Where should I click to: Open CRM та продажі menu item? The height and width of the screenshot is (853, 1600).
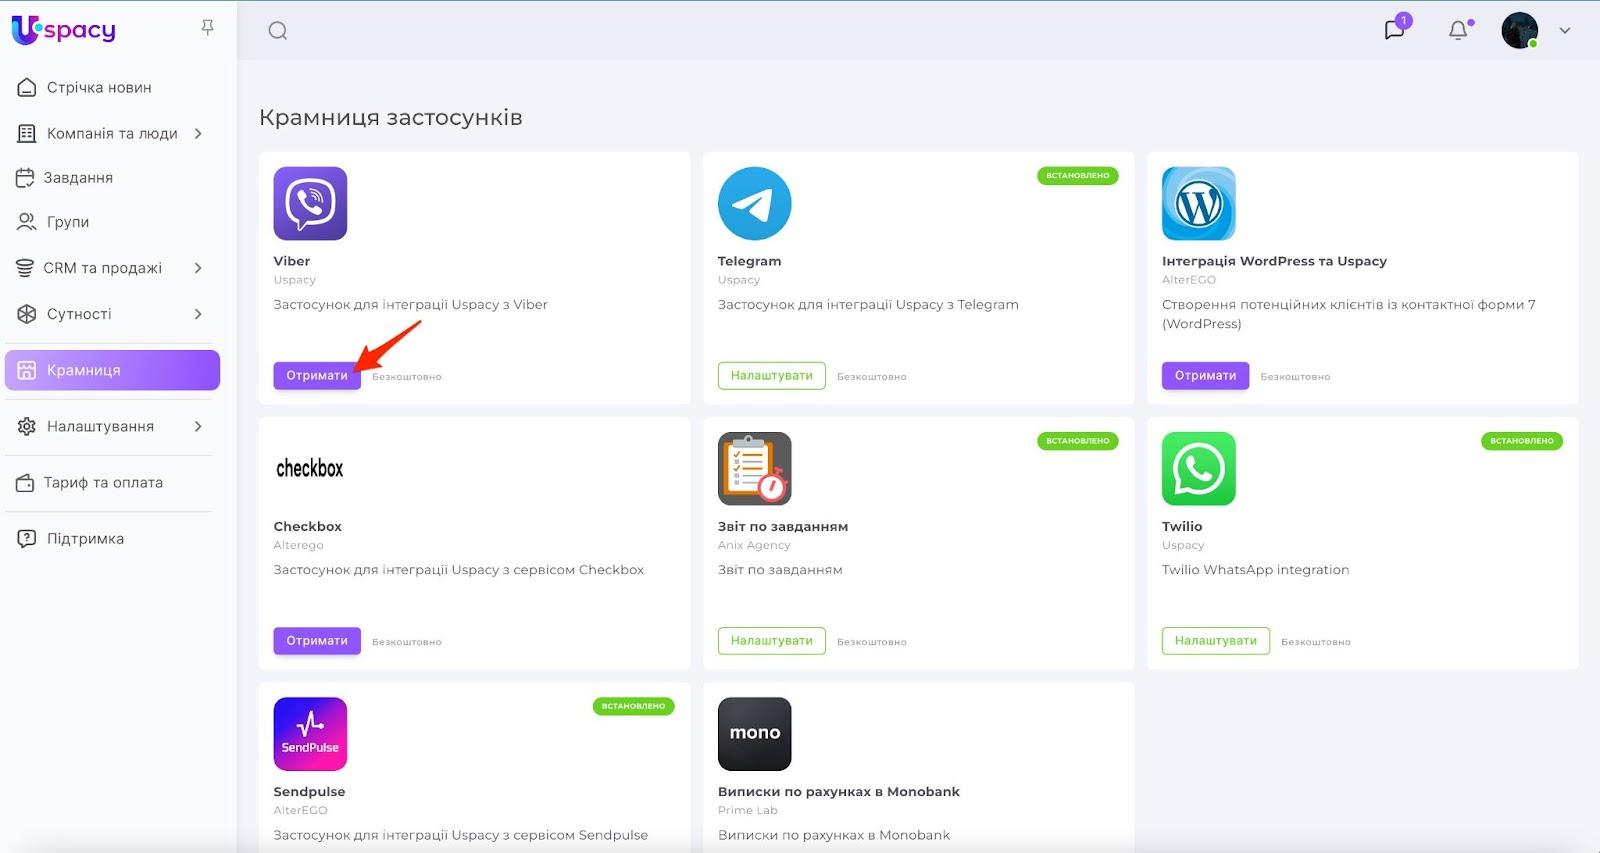[x=102, y=268]
